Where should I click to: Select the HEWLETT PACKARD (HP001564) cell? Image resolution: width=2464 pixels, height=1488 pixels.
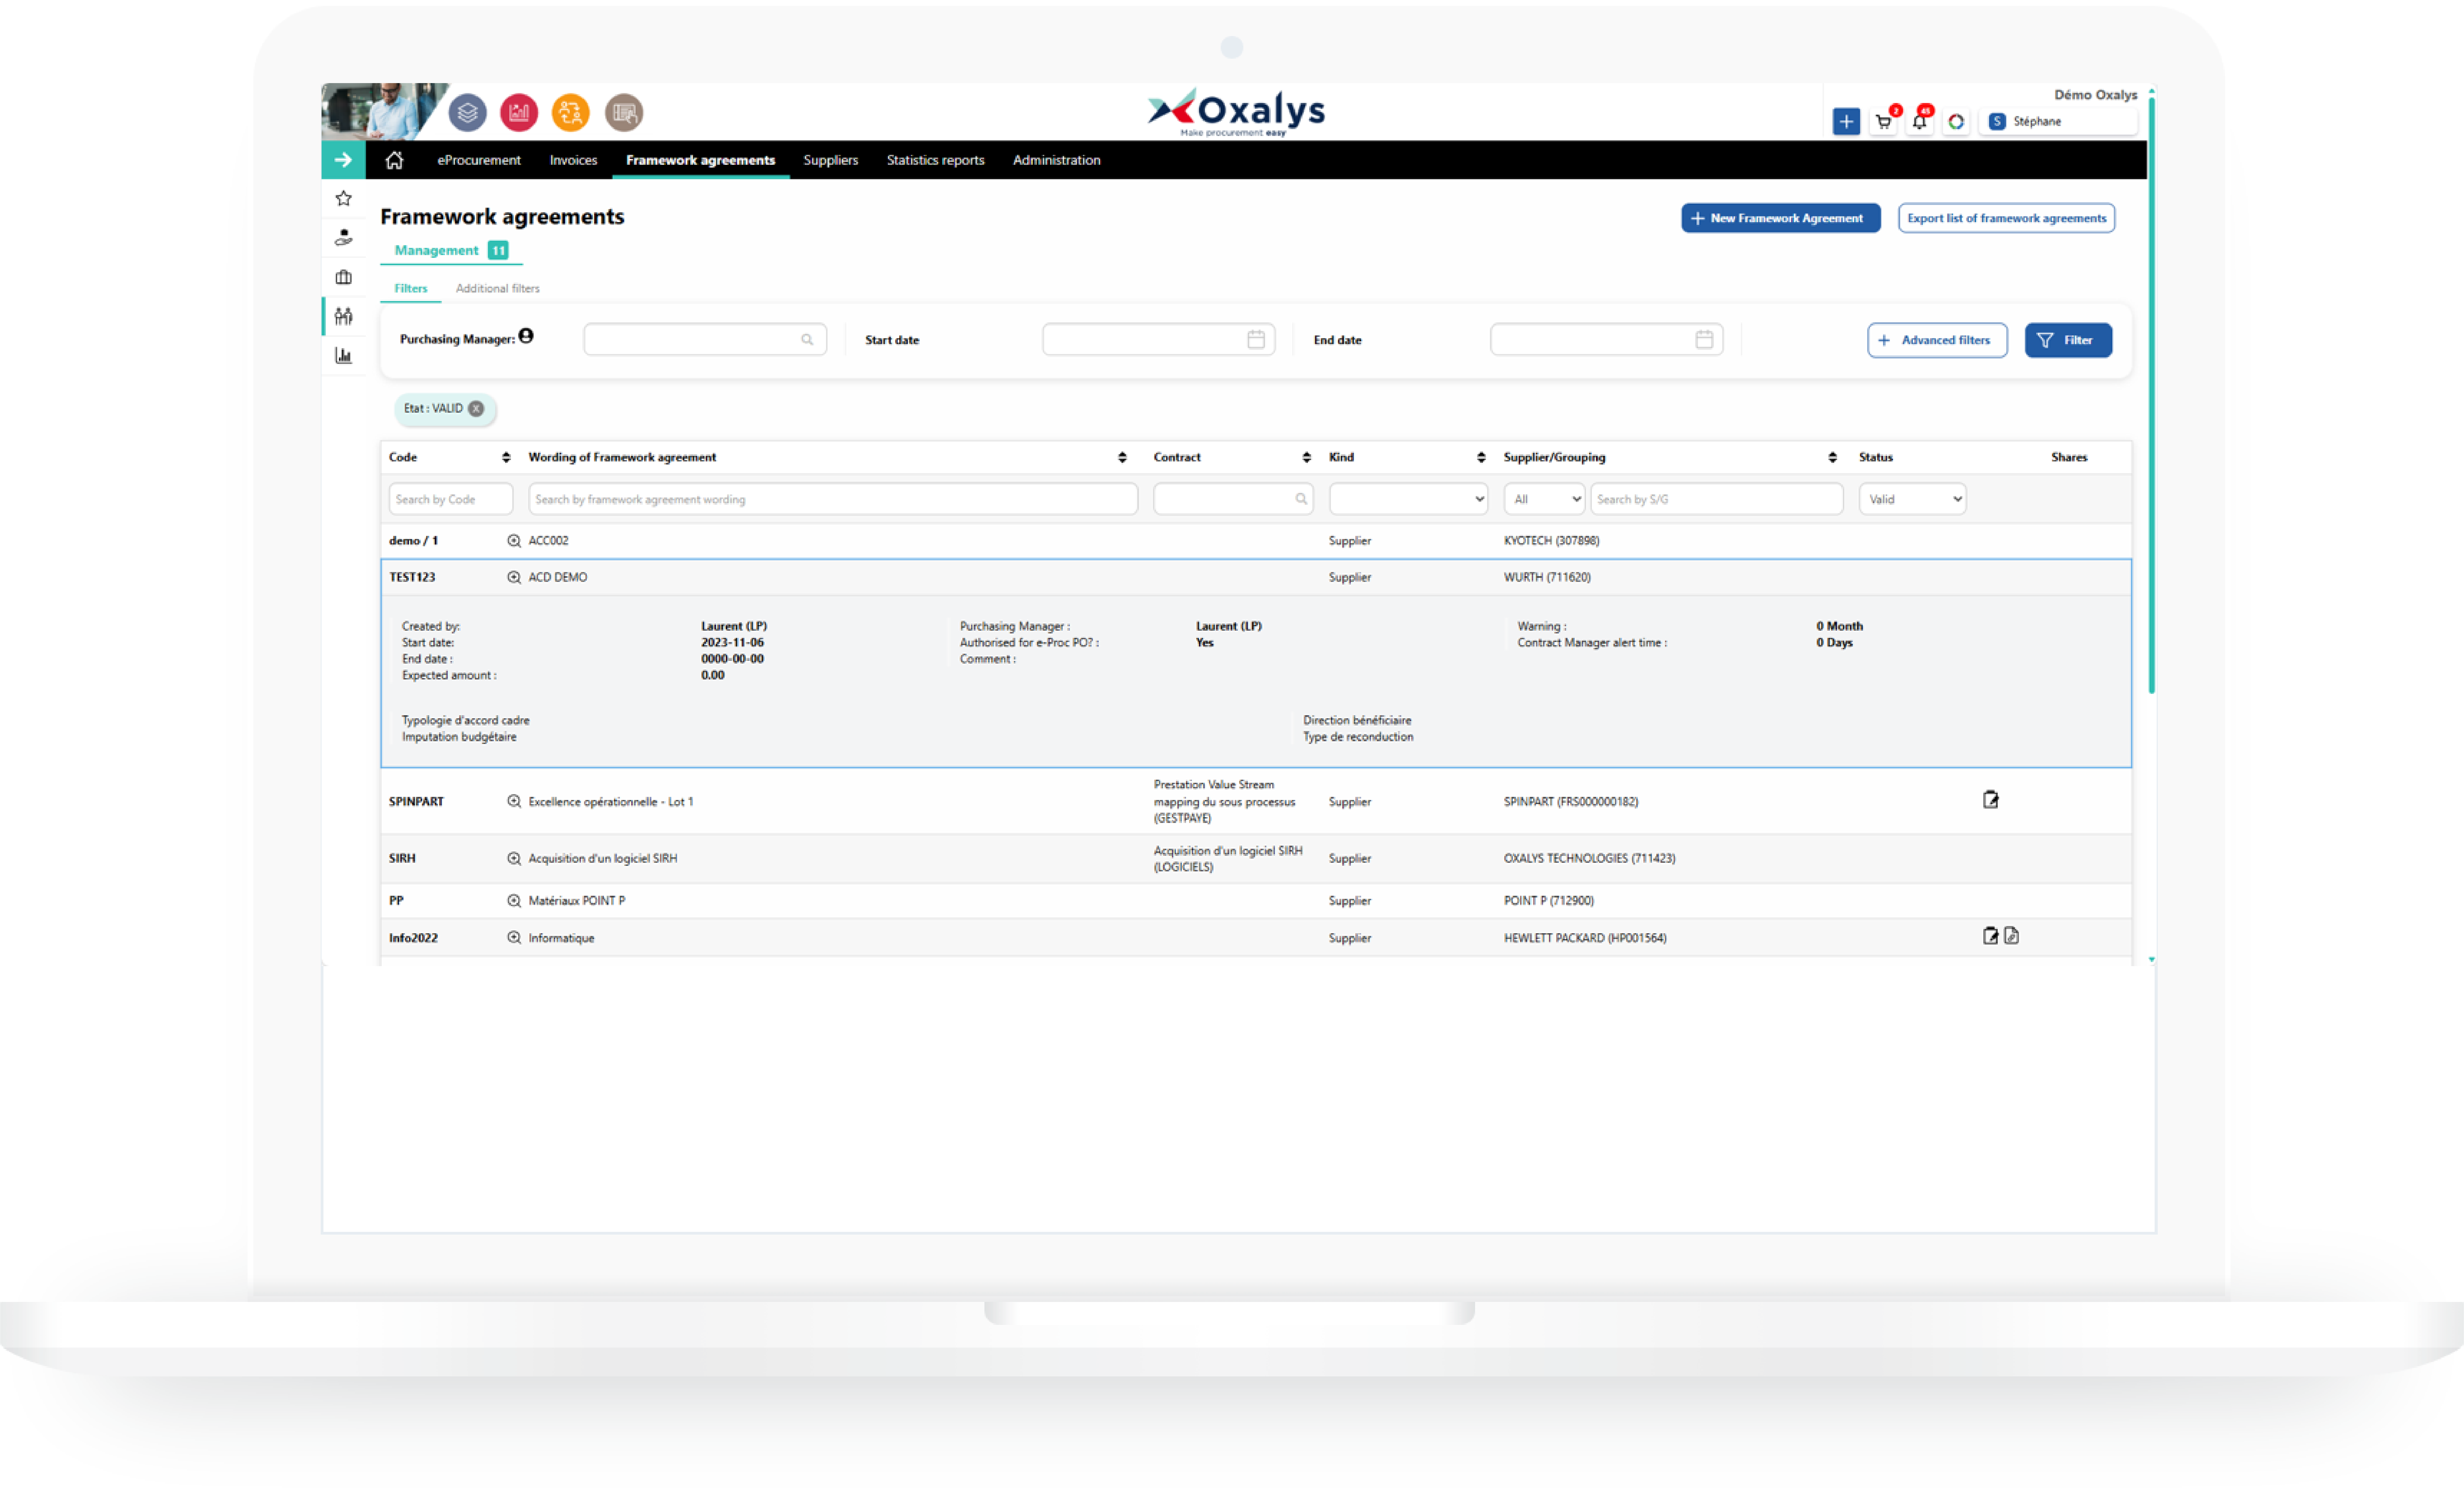(x=1585, y=938)
